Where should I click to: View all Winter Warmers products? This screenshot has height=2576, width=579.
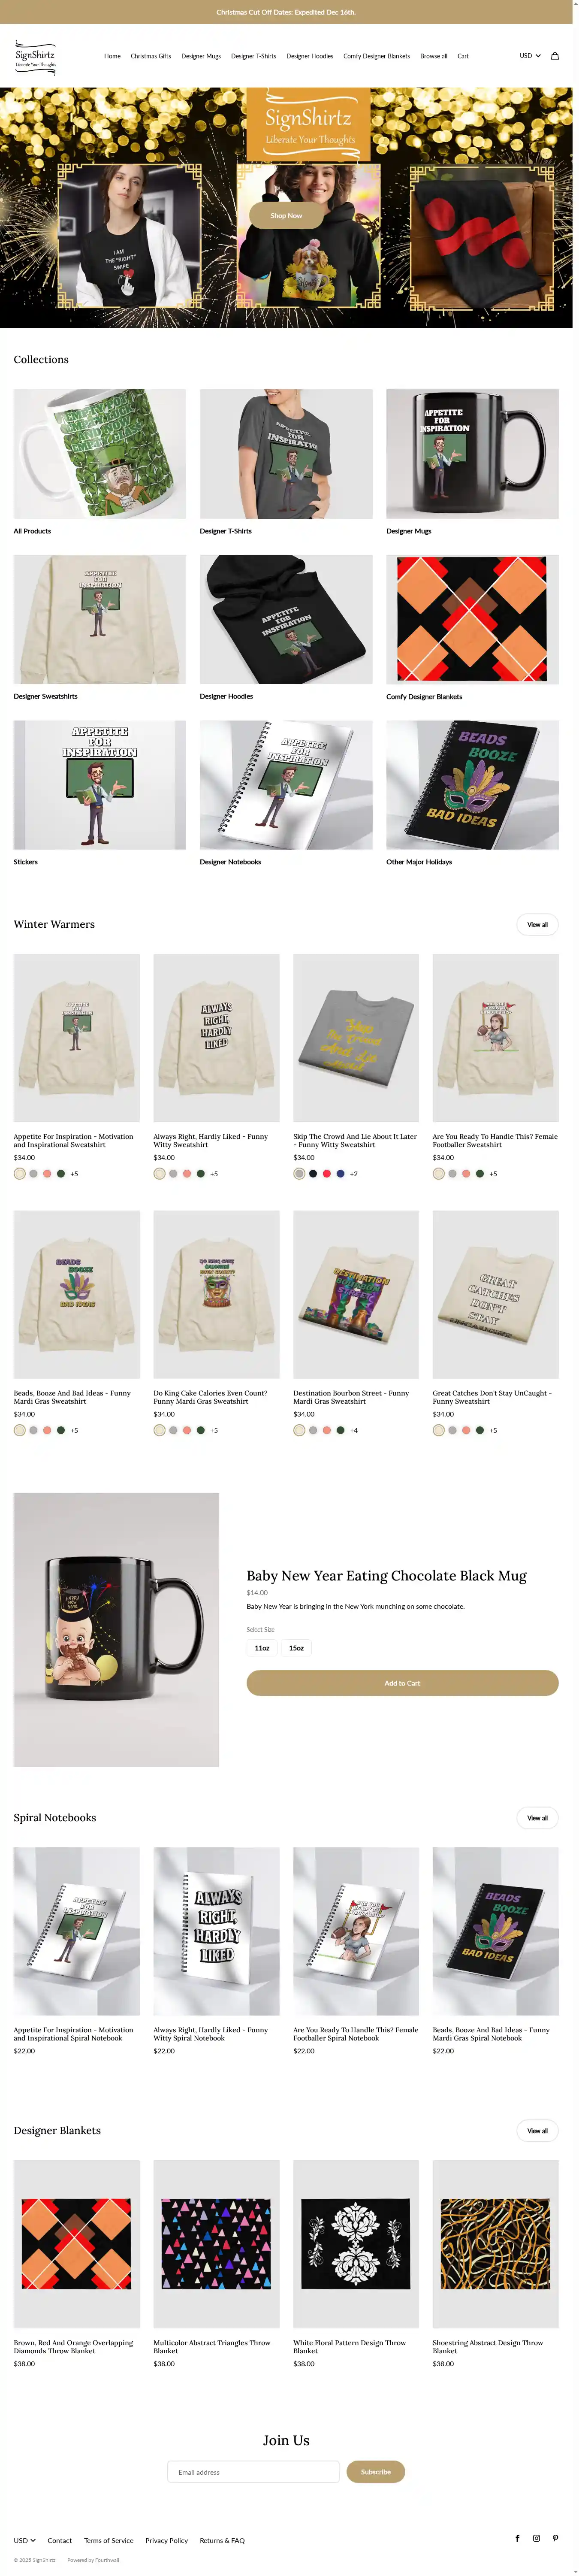click(x=537, y=924)
